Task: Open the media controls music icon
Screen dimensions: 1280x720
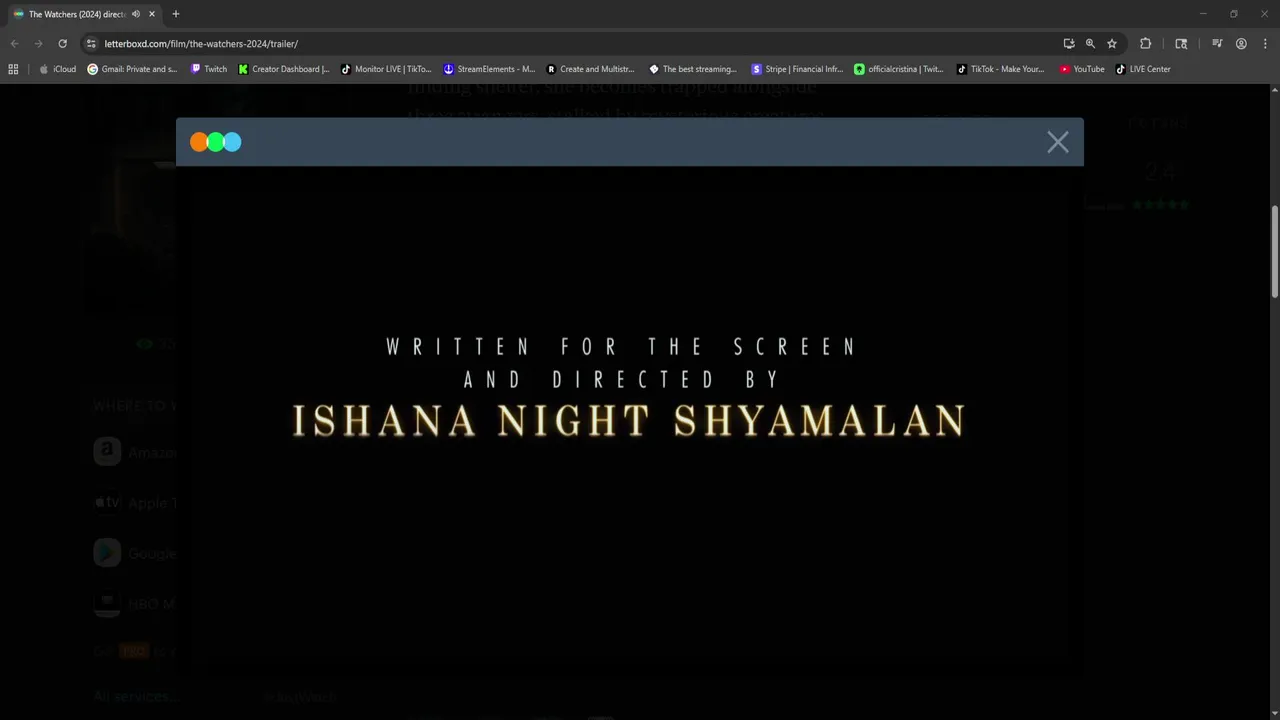Action: pos(1217,44)
